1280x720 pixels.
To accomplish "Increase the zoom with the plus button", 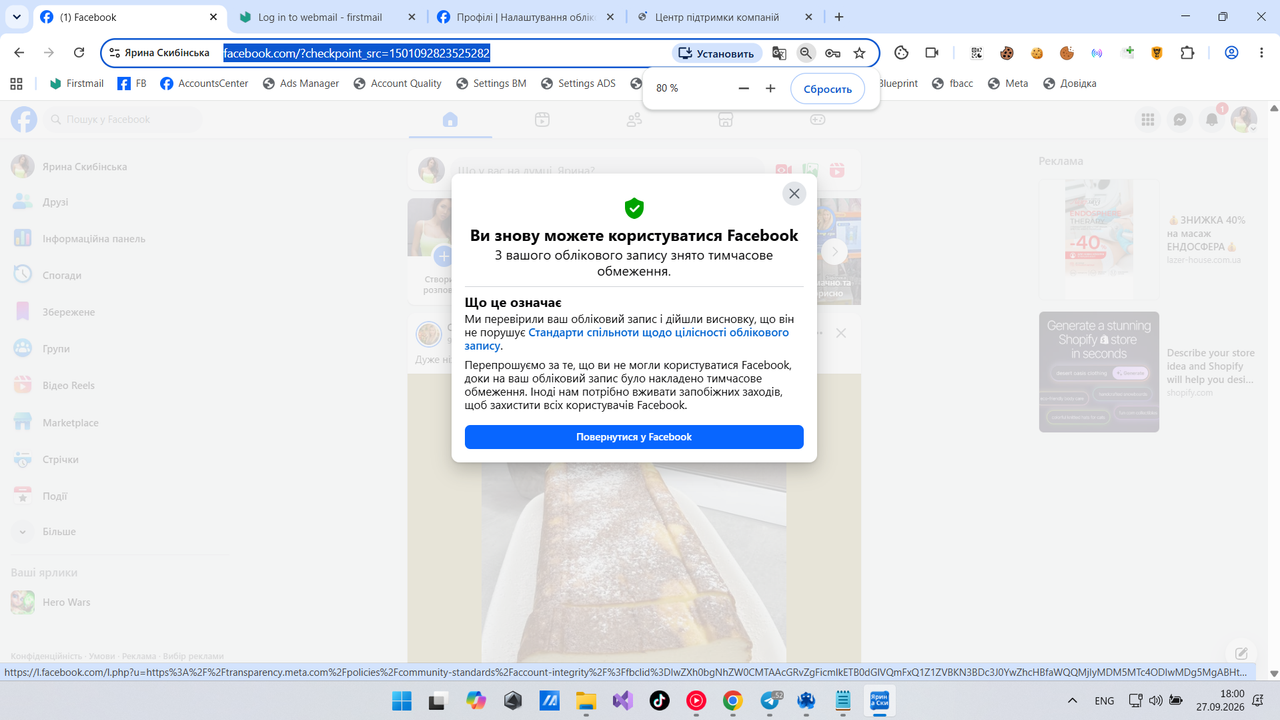I will tap(770, 89).
